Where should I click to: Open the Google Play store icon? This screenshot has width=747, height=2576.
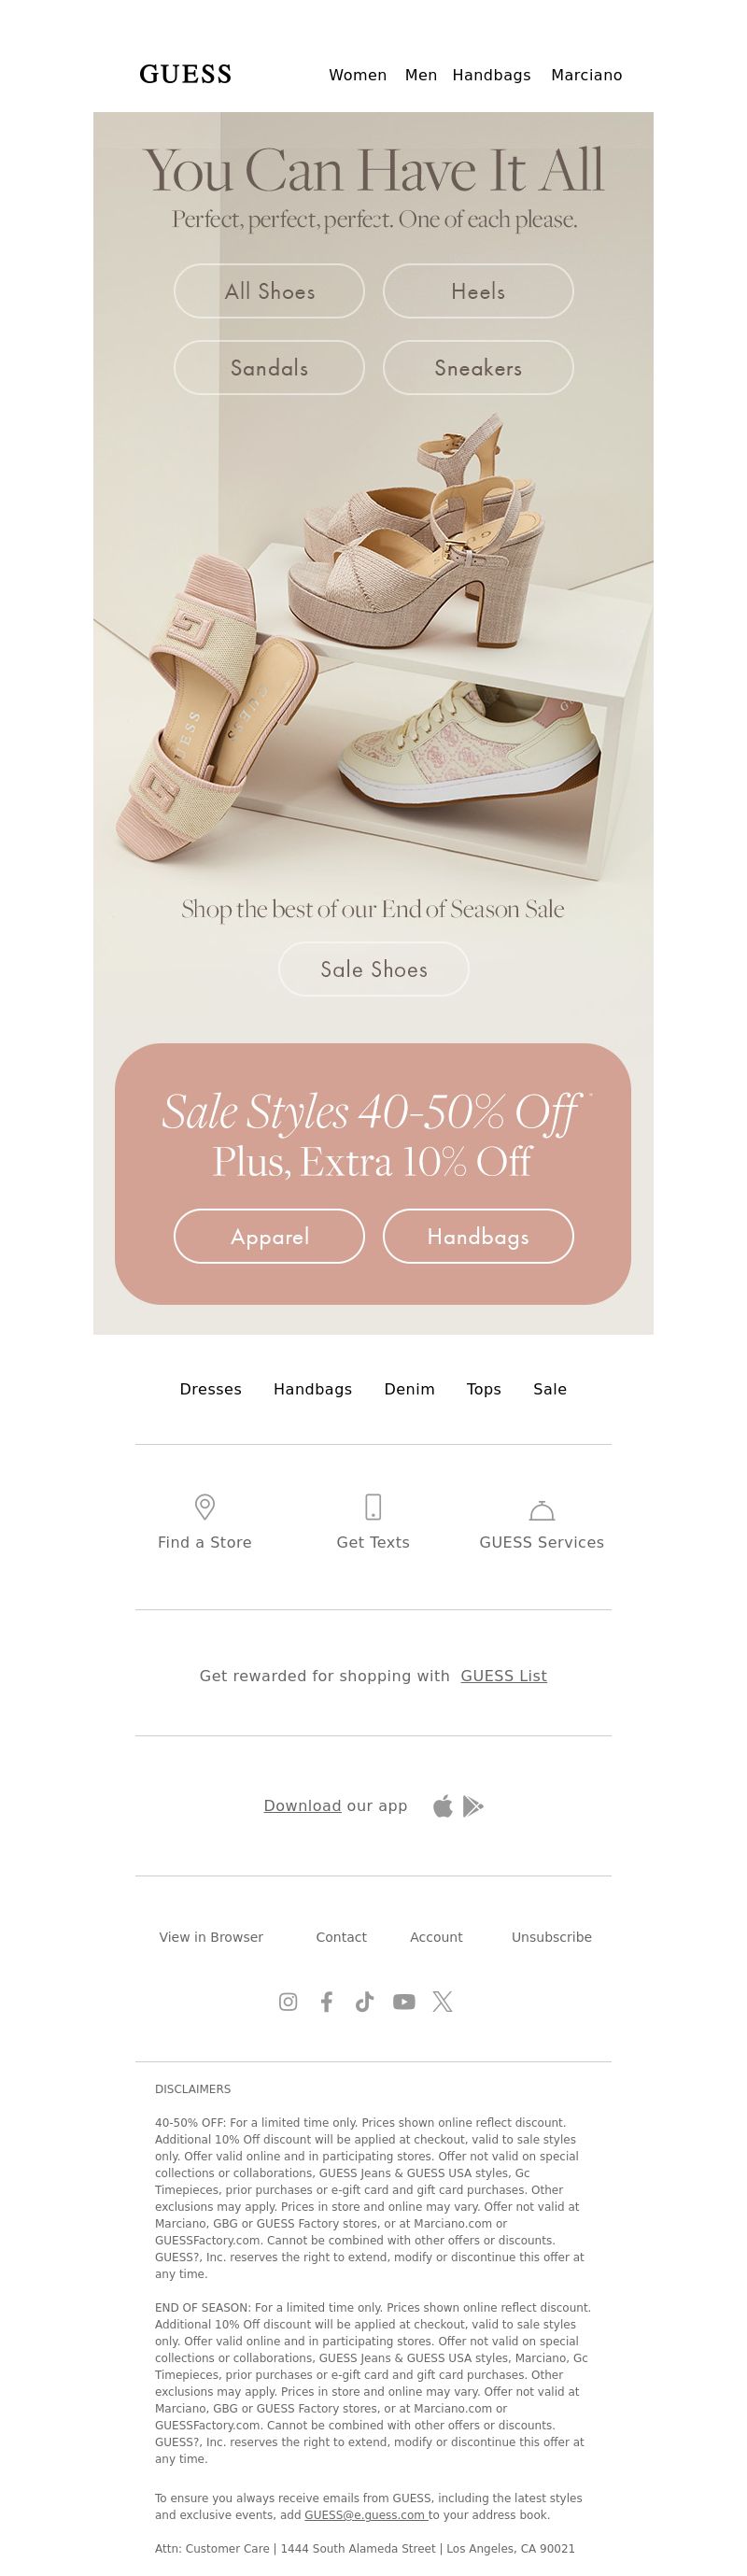click(x=473, y=1806)
